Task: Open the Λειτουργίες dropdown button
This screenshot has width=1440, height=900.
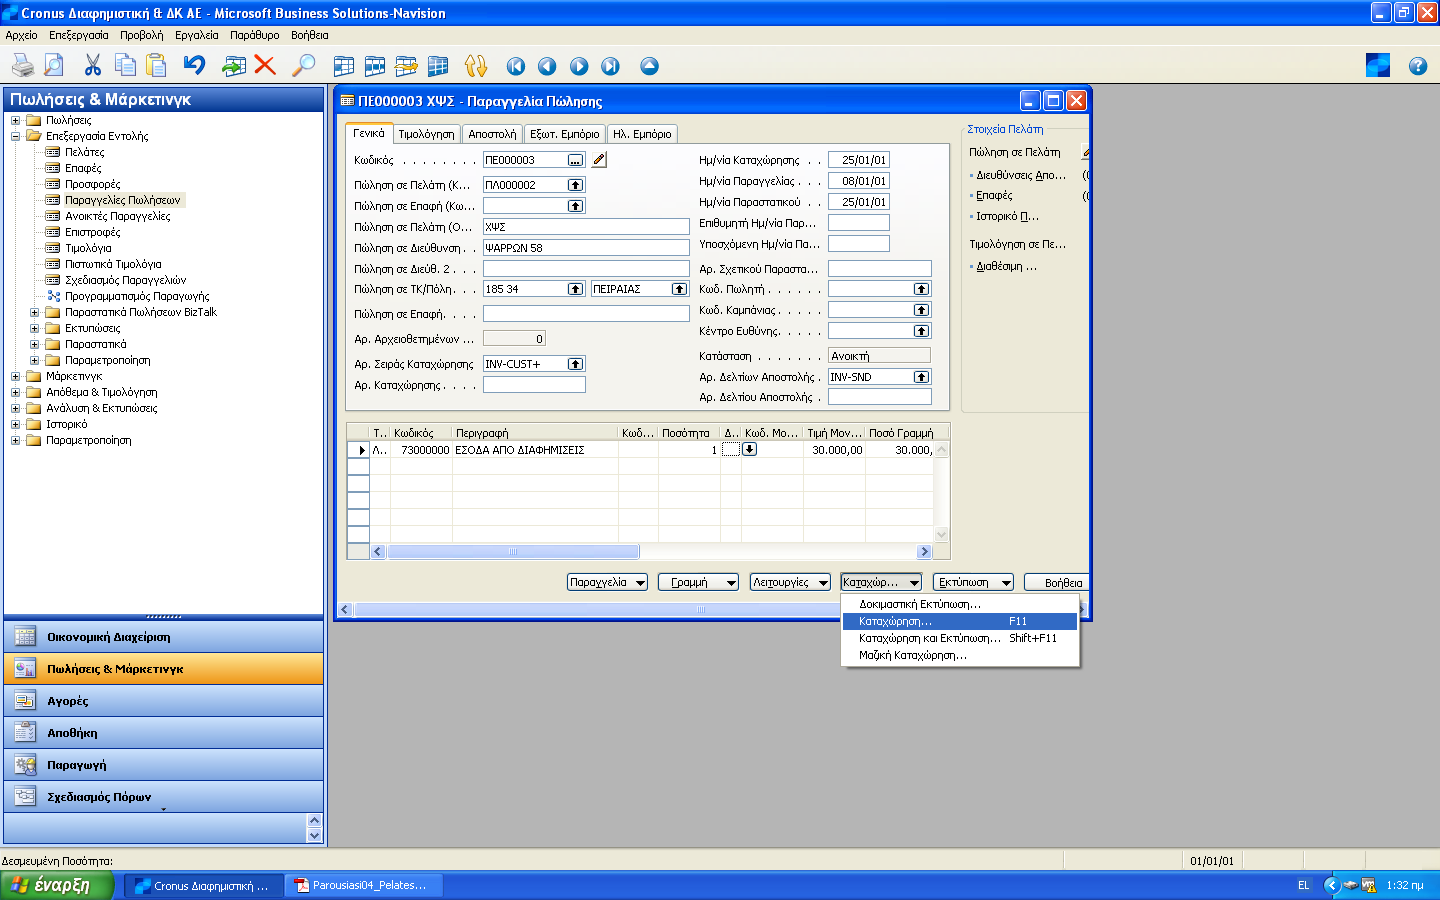Action: tap(790, 582)
